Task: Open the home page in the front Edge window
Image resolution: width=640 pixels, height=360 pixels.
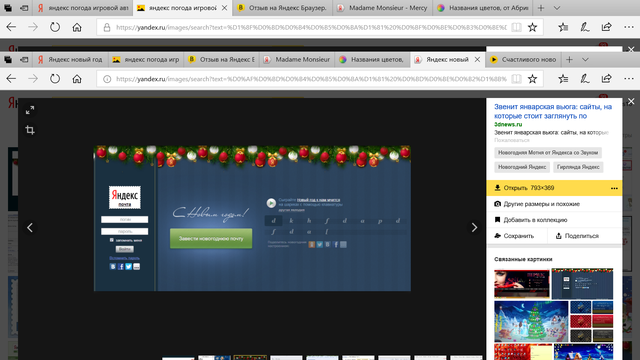Action: tap(77, 79)
